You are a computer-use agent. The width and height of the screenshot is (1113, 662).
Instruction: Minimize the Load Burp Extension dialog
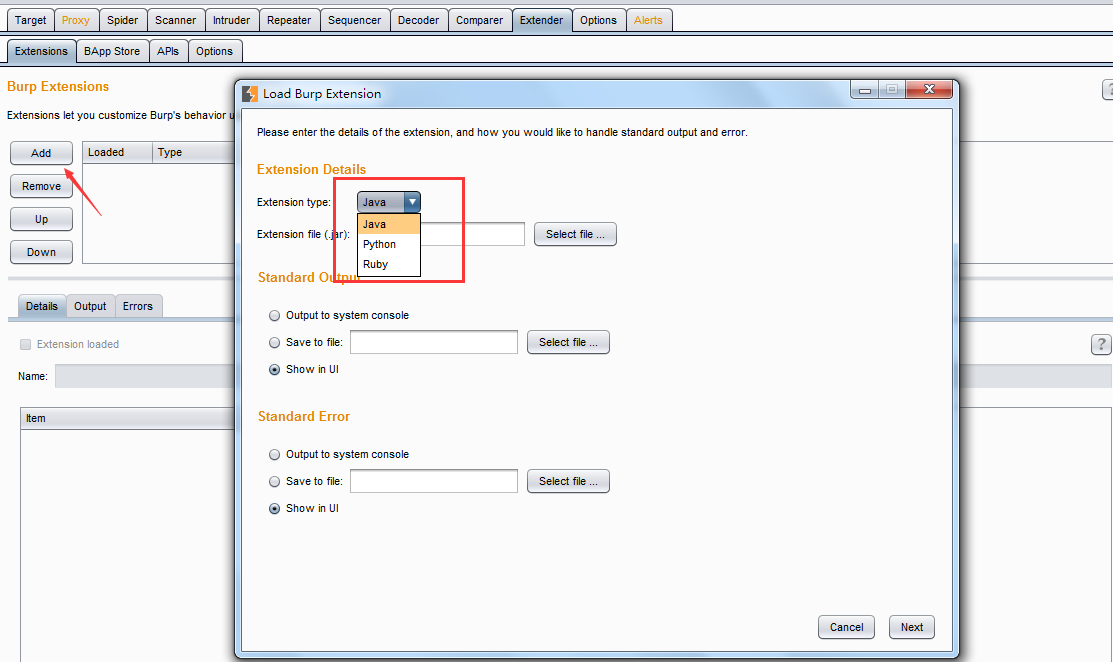(x=865, y=89)
